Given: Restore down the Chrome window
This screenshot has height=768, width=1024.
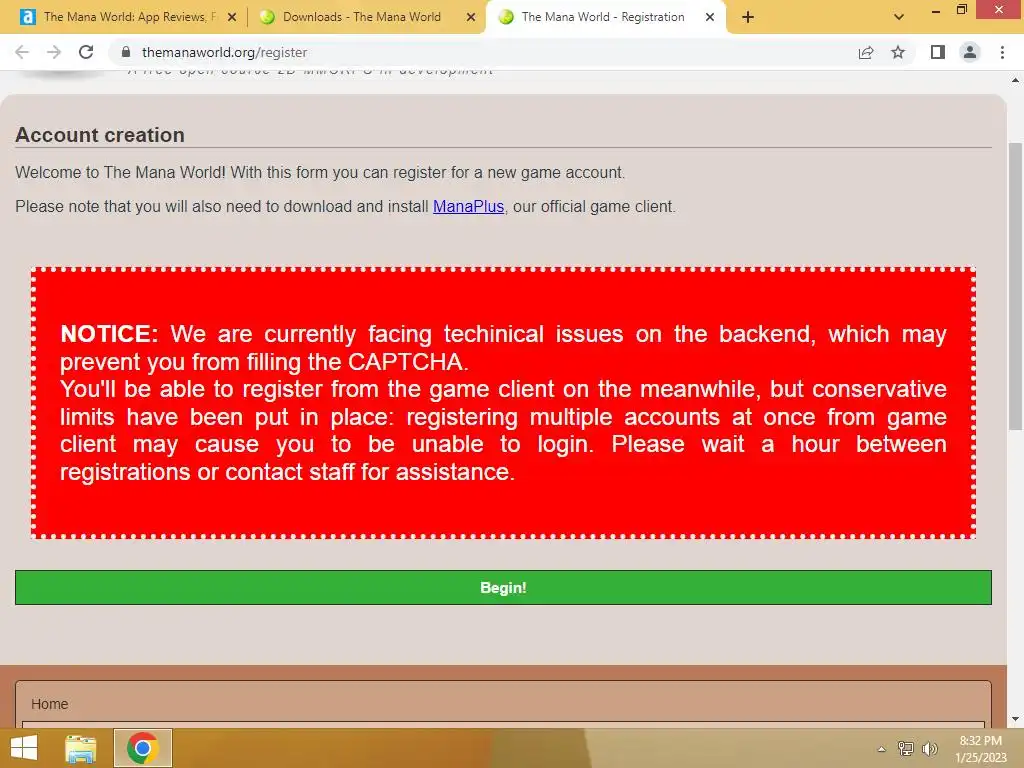Looking at the screenshot, I should pos(962,10).
